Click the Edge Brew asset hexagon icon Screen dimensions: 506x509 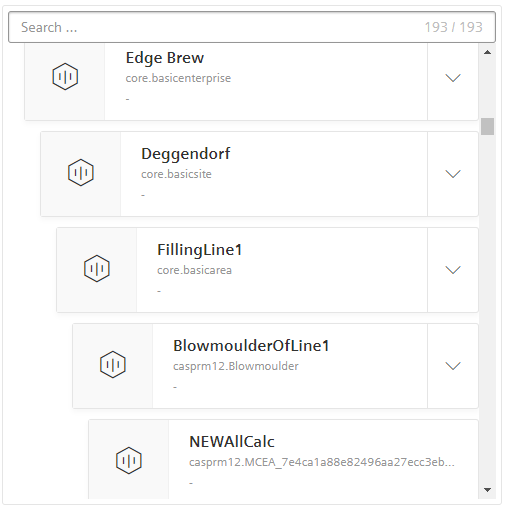point(65,77)
